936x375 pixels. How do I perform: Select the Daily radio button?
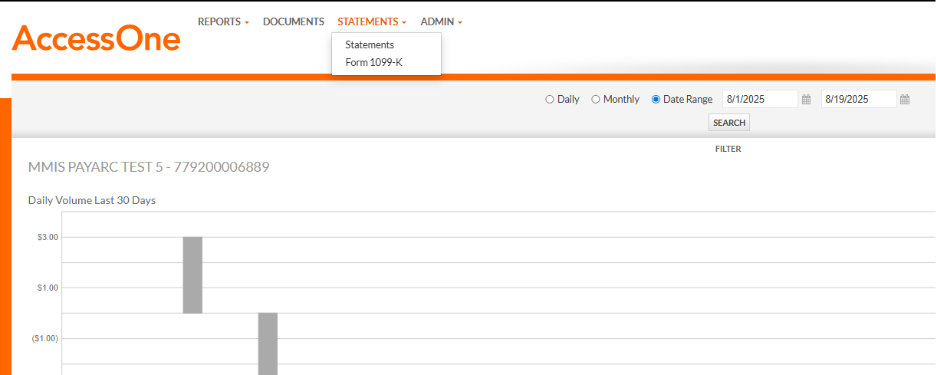(x=549, y=100)
